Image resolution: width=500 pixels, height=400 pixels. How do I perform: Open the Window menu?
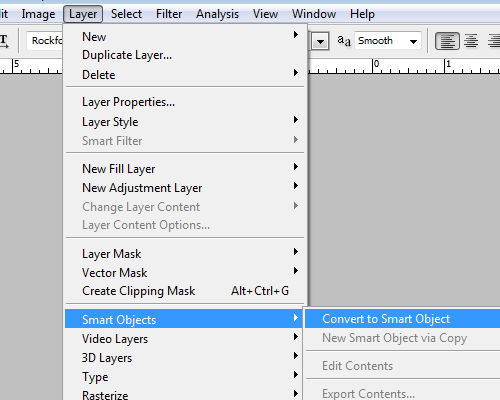click(x=314, y=14)
